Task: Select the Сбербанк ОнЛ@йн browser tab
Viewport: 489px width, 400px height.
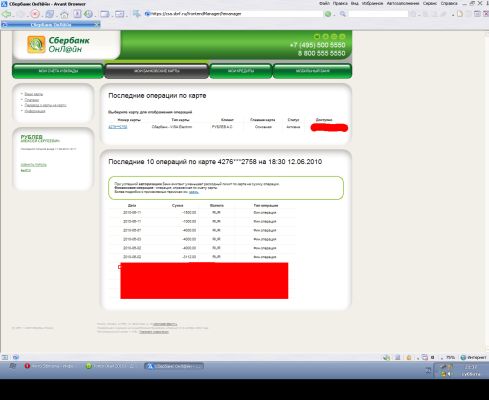Action: pos(50,25)
